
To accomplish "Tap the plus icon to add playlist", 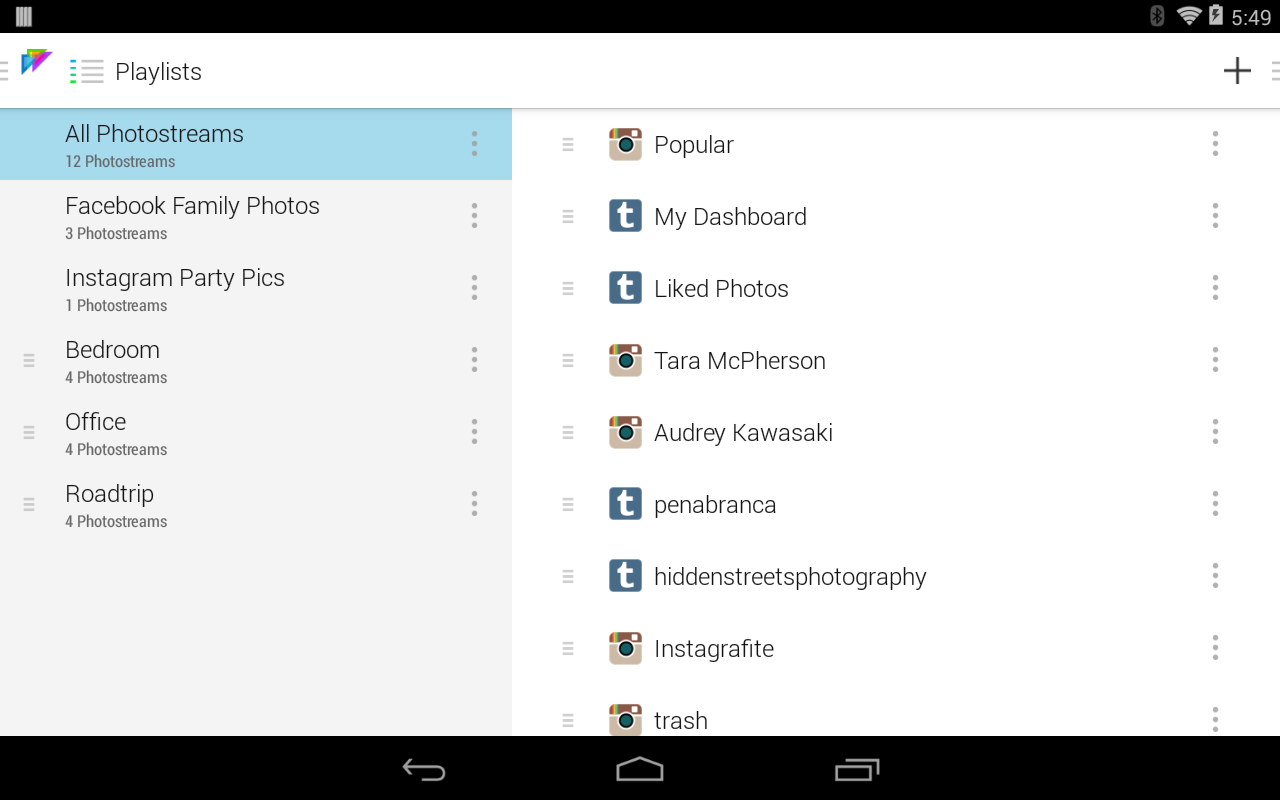I will tap(1237, 71).
